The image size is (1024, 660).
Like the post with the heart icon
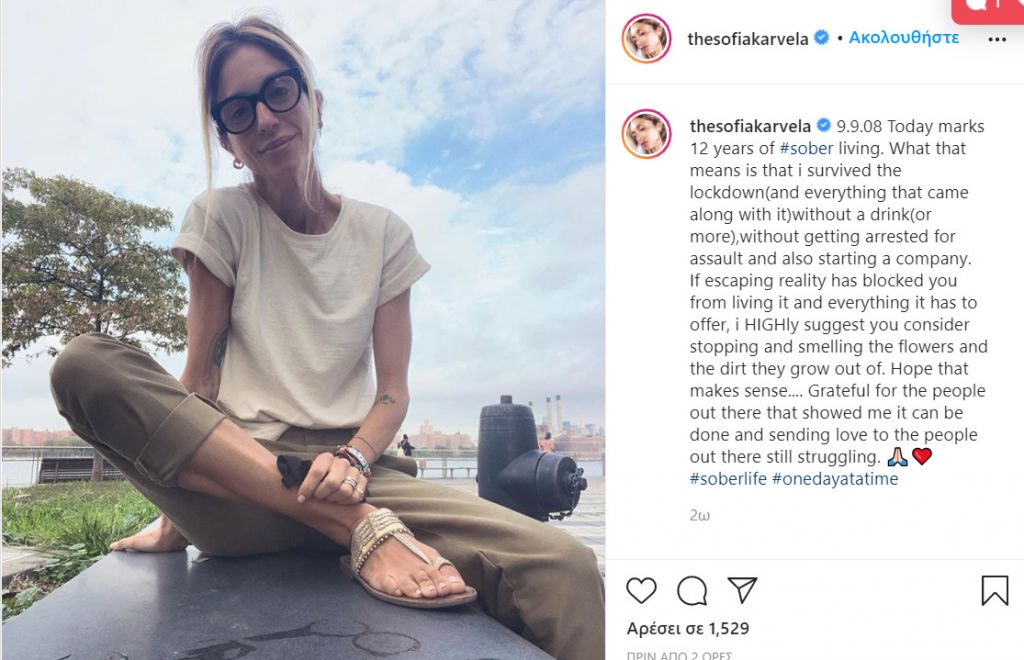click(641, 591)
